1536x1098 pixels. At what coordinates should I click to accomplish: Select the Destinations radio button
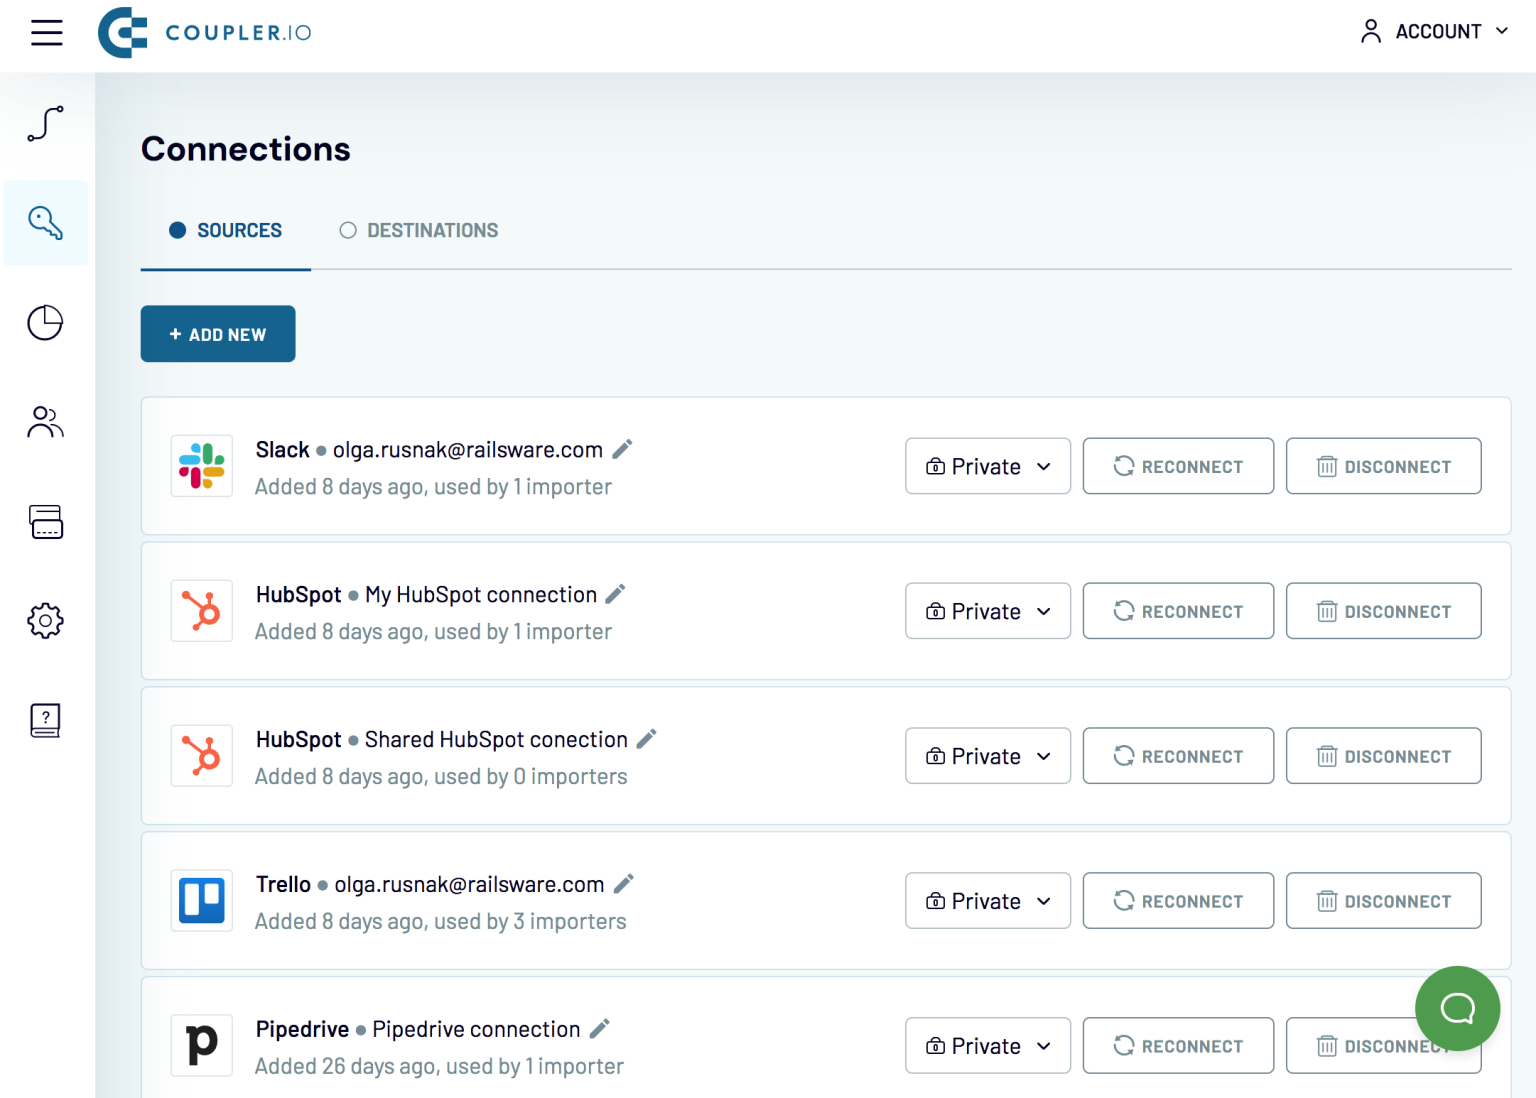(348, 230)
